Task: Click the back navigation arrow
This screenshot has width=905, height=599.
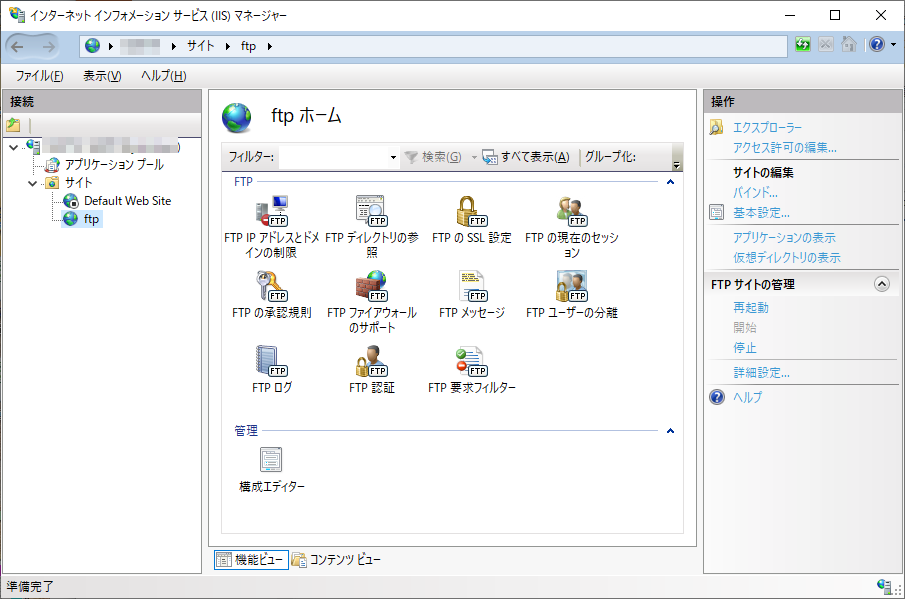Action: 18,47
